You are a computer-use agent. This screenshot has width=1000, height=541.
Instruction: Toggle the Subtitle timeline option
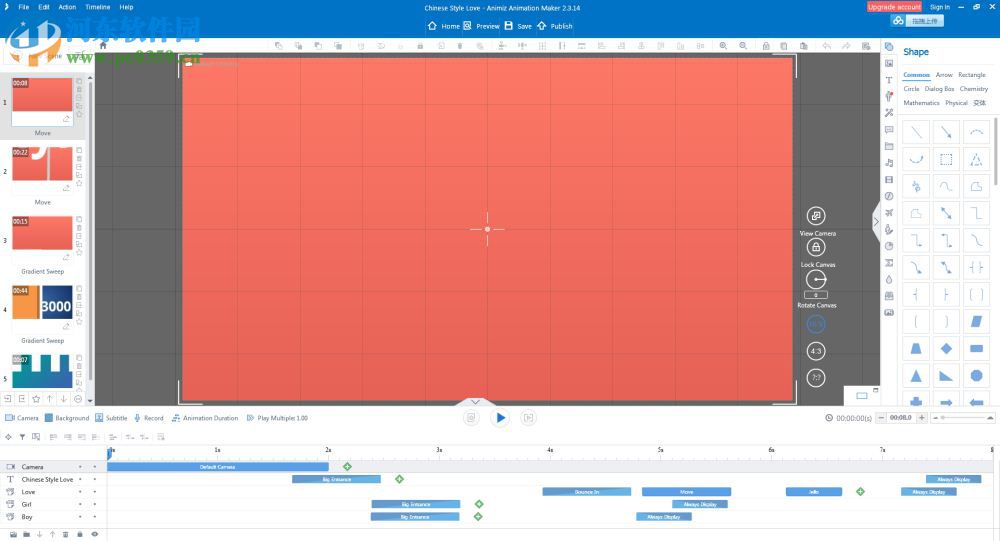pos(111,418)
